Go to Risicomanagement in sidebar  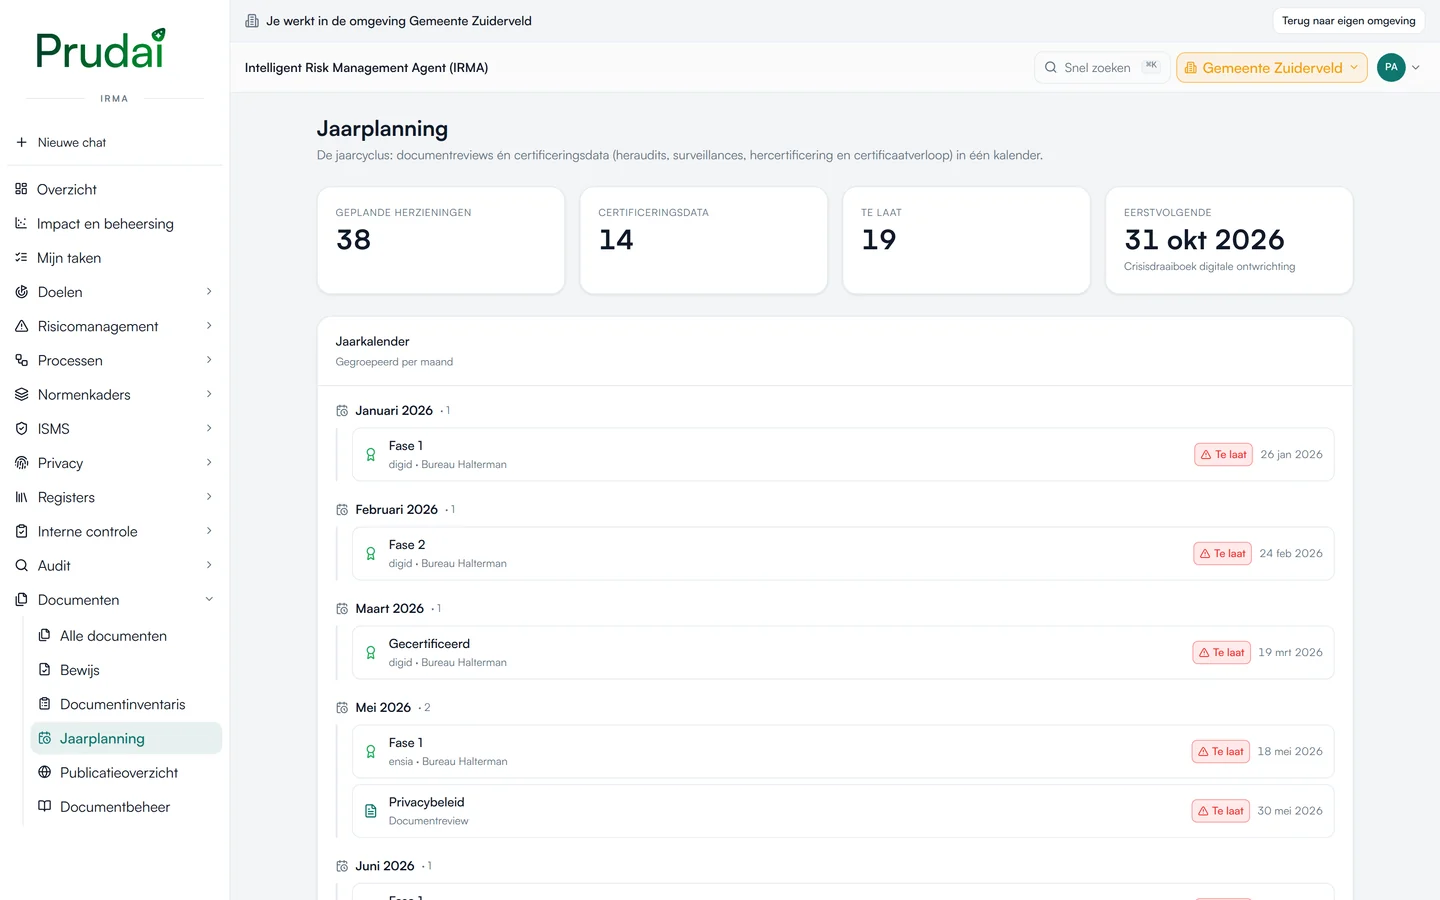click(115, 326)
